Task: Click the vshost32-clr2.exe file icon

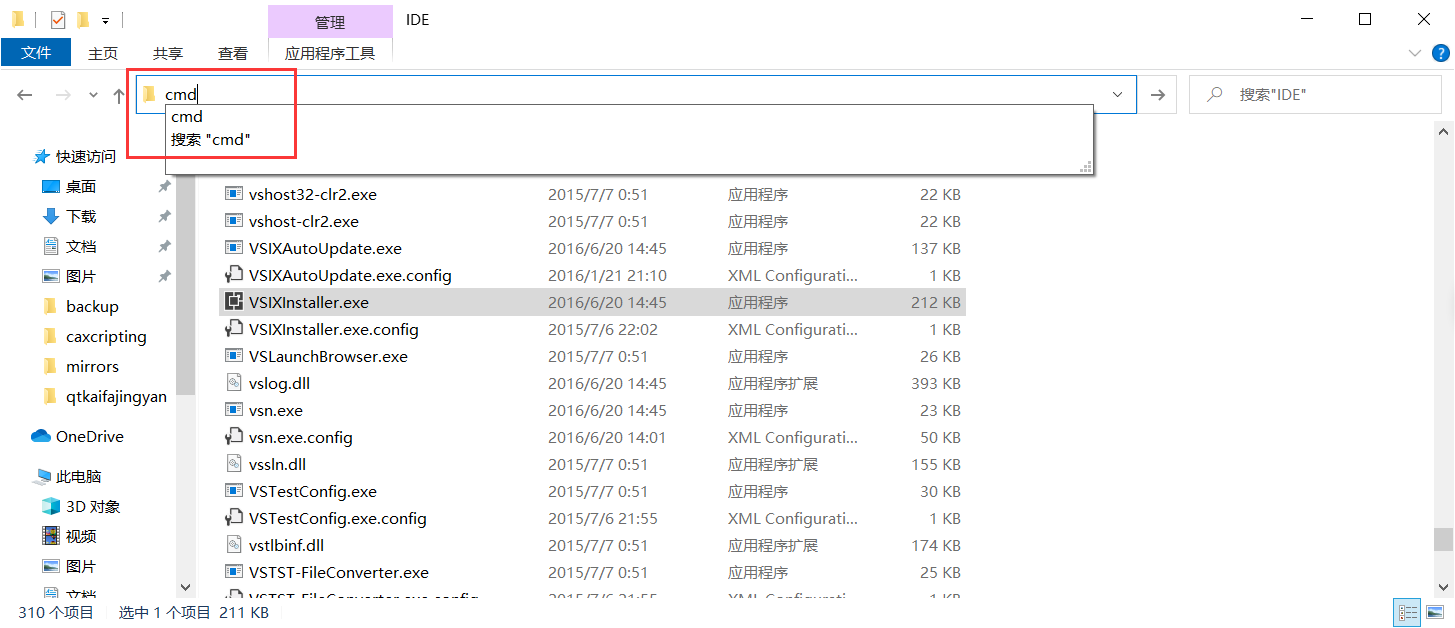Action: tap(234, 194)
